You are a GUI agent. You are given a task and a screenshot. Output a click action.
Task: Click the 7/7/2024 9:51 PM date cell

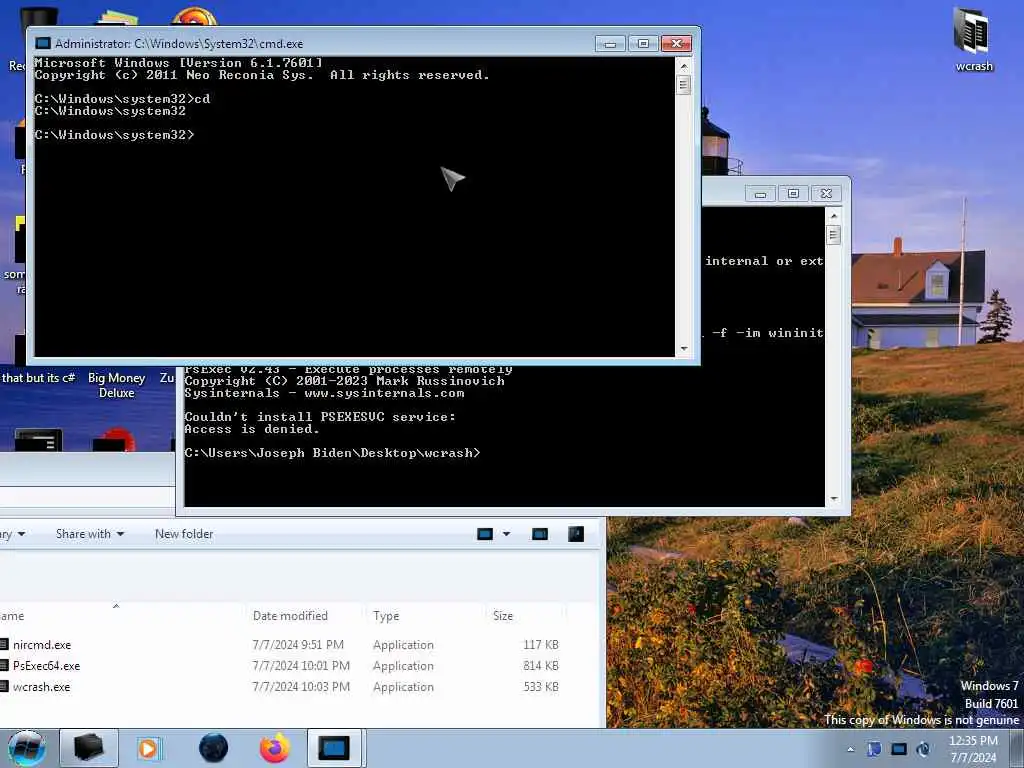click(298, 645)
